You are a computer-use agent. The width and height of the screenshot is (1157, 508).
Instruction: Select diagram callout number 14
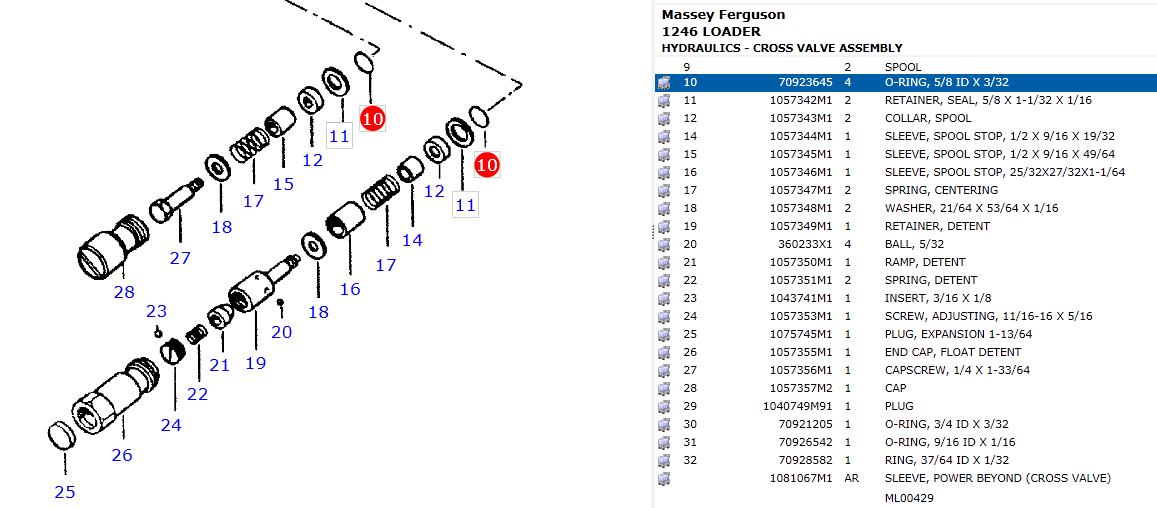click(x=412, y=239)
